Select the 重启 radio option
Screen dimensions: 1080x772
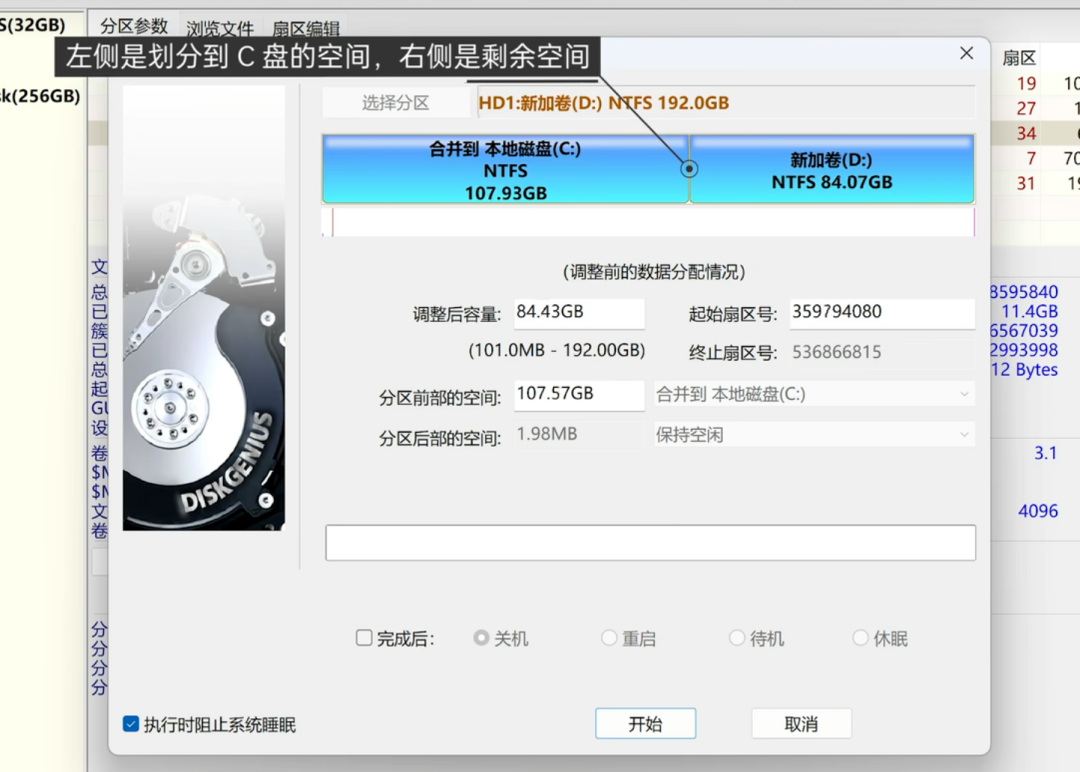[x=609, y=638]
